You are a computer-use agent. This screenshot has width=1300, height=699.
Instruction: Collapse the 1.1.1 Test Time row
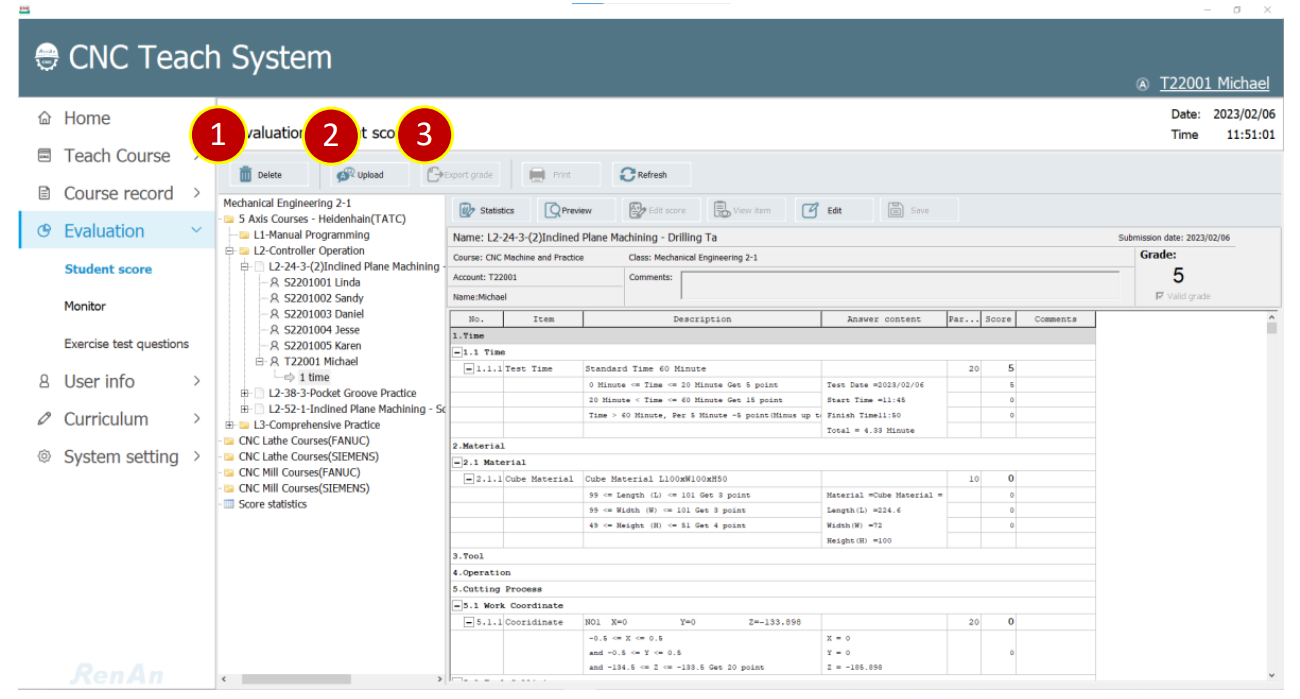(x=469, y=369)
